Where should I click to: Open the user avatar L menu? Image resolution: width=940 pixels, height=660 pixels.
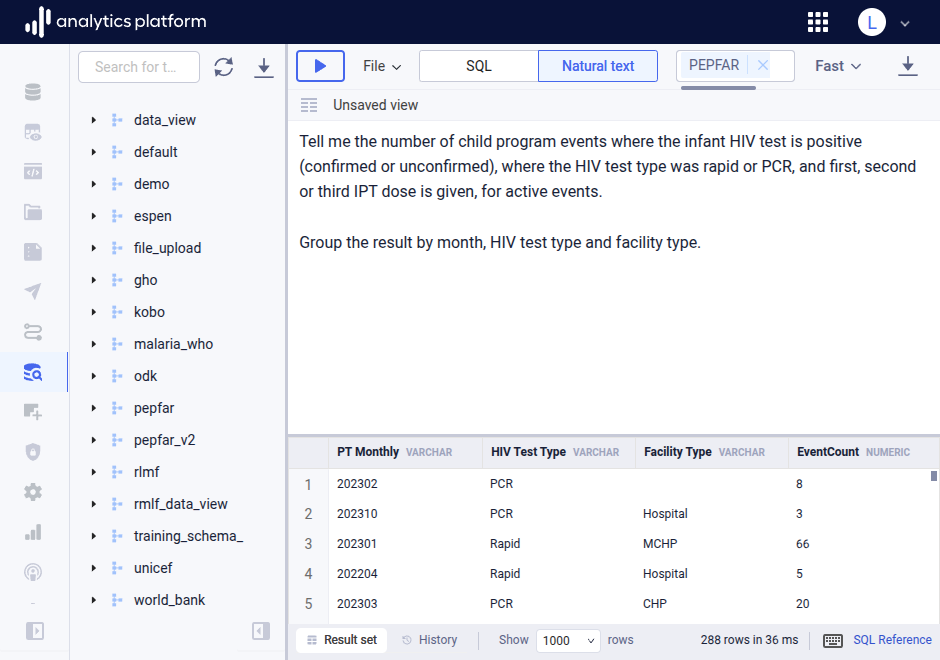click(x=872, y=22)
